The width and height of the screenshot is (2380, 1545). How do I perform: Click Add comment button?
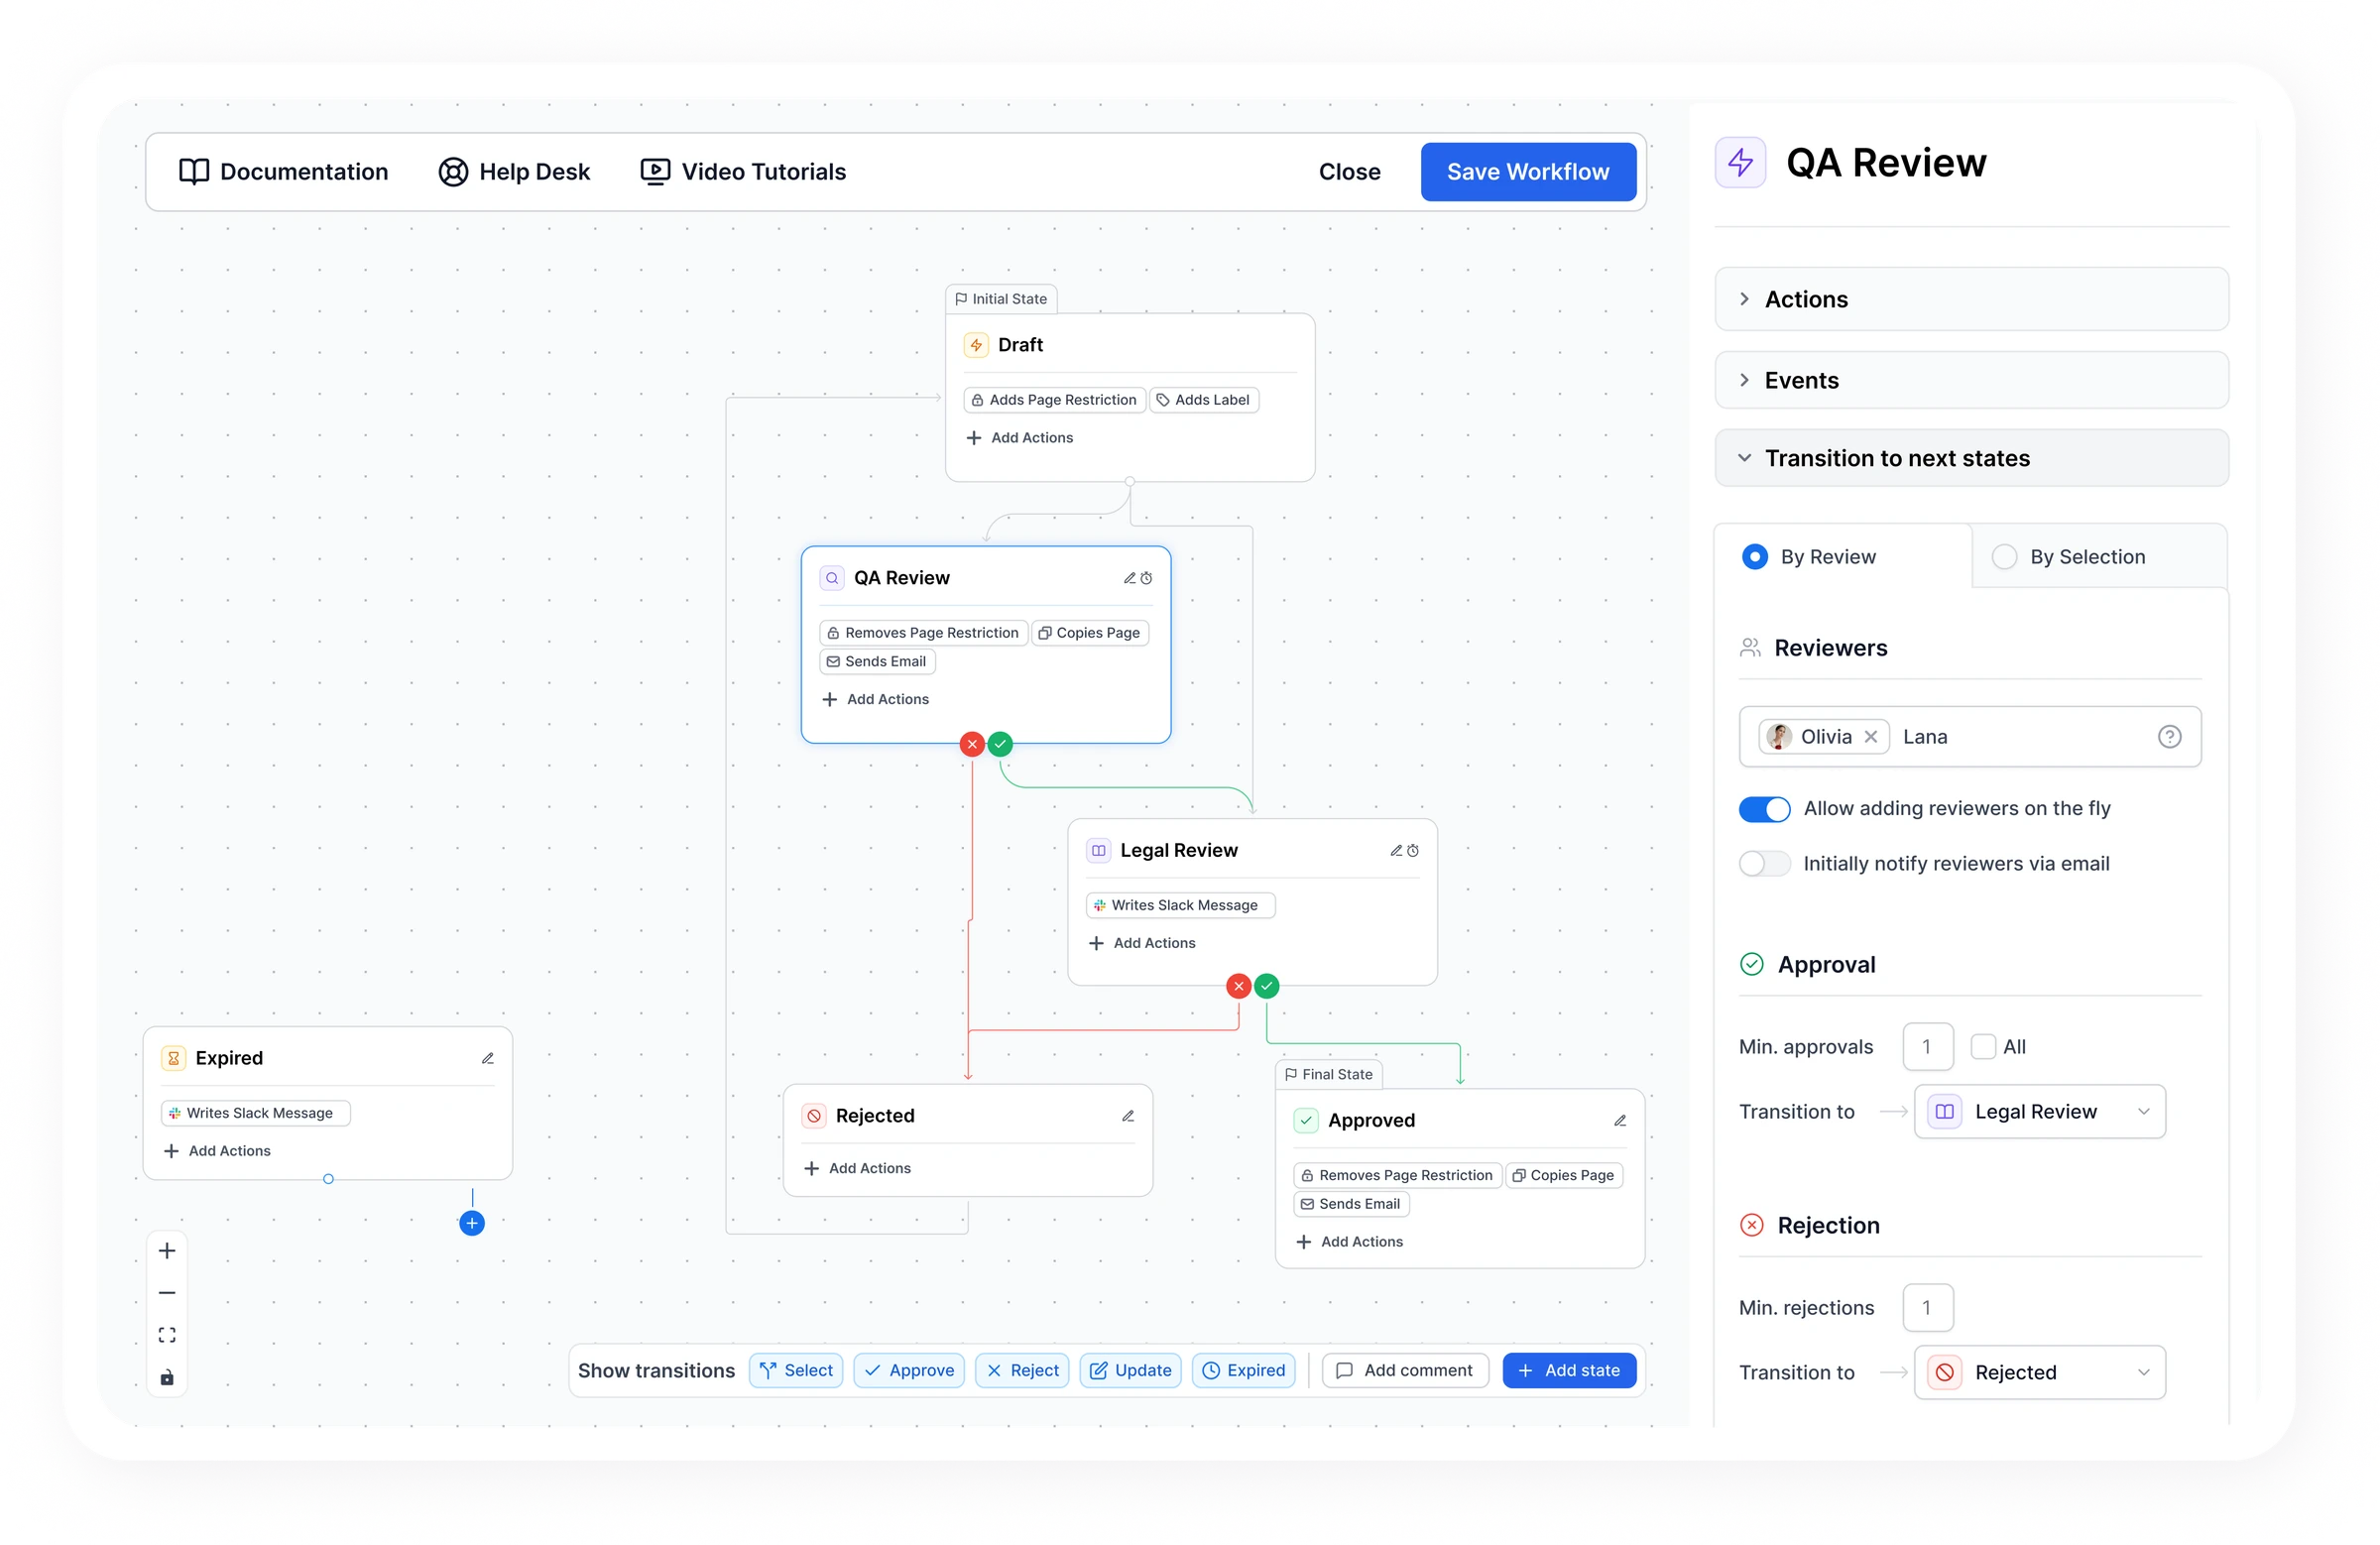(1405, 1371)
